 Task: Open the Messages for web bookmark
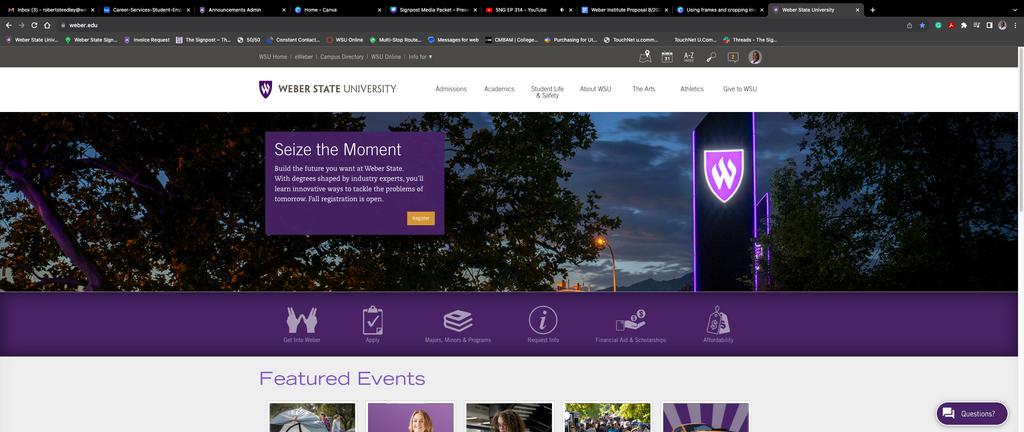point(453,40)
